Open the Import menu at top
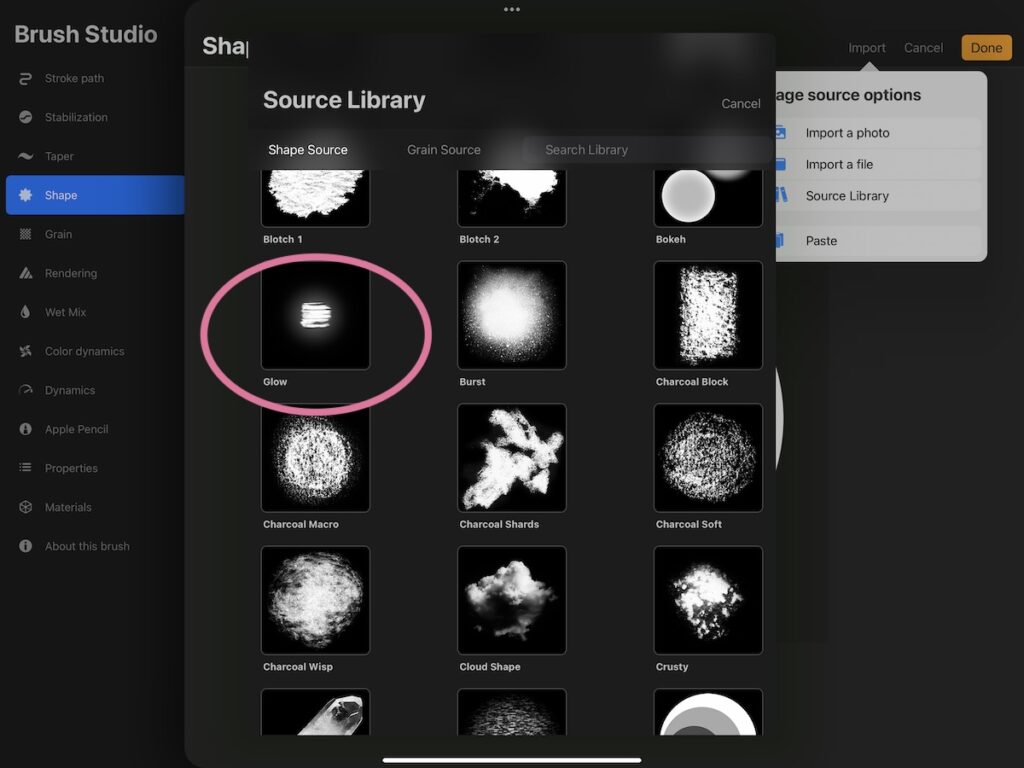 (867, 48)
